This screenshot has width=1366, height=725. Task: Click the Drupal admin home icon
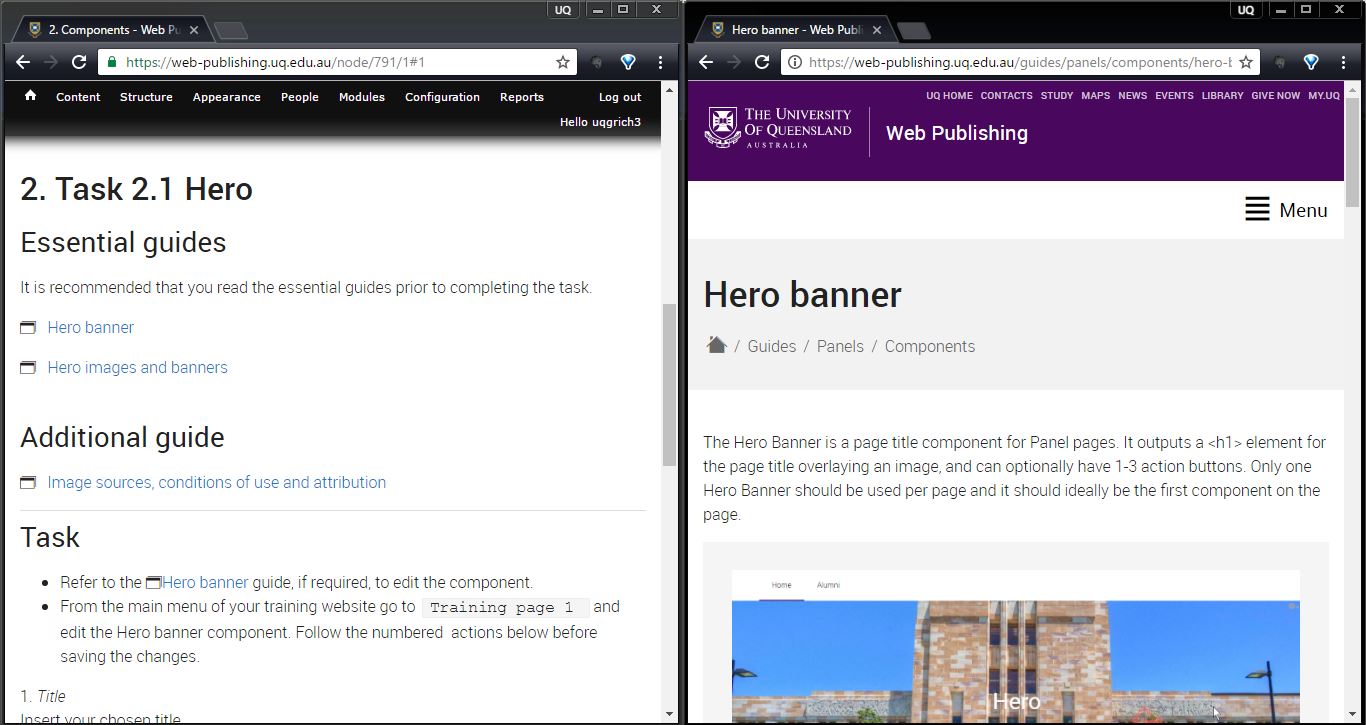point(31,96)
